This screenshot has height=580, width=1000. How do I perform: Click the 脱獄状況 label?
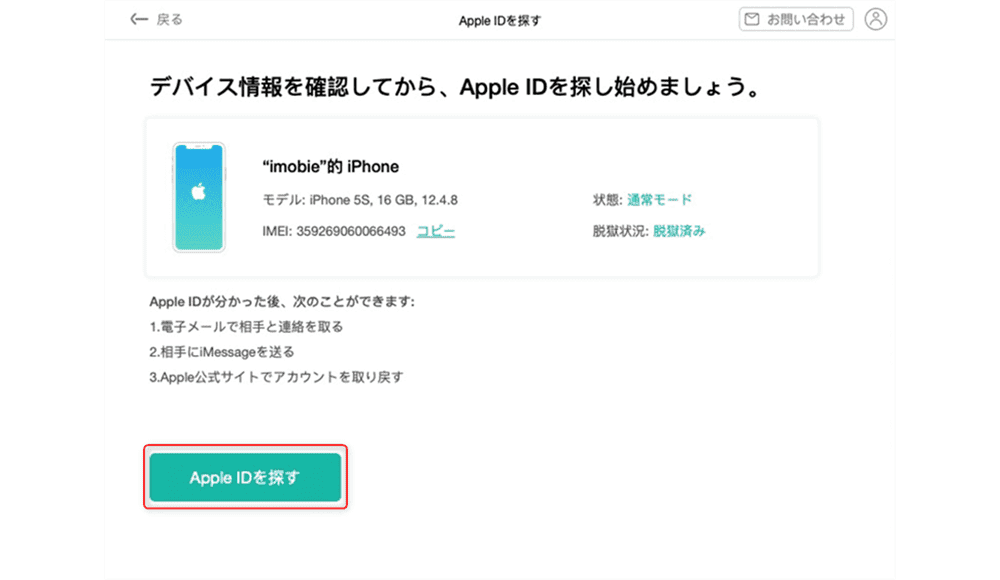[x=620, y=231]
